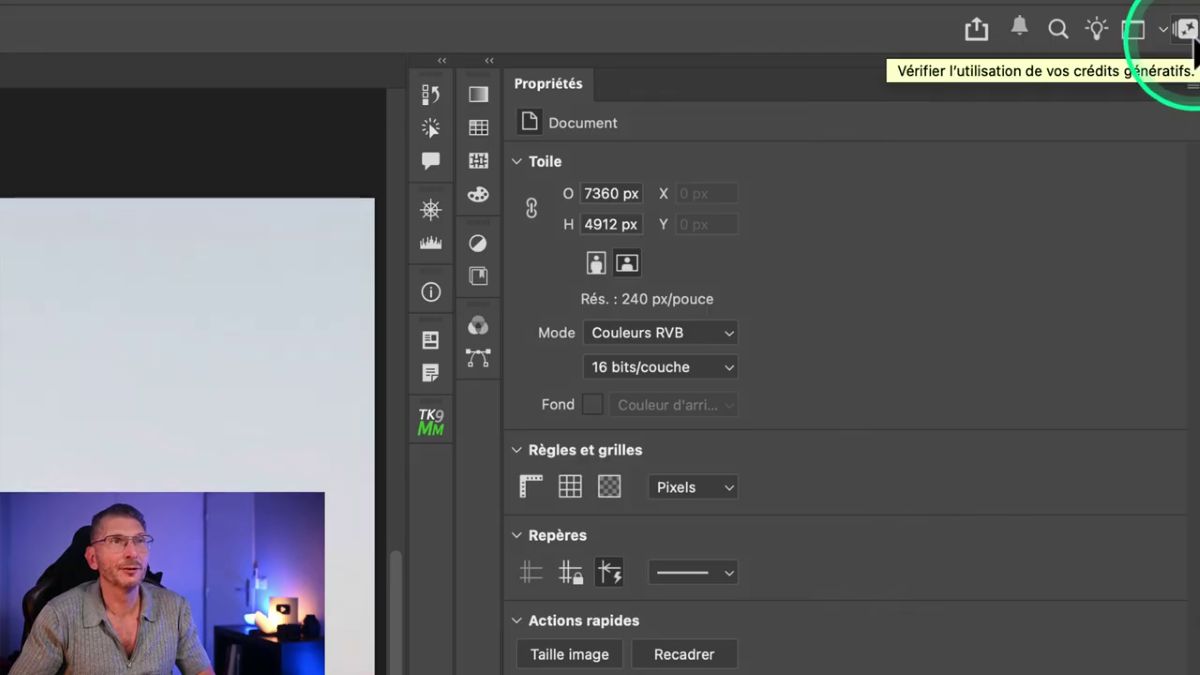Screen dimensions: 1200x675
Task: Open the Propriétés panel options menu
Action: (x=1192, y=87)
